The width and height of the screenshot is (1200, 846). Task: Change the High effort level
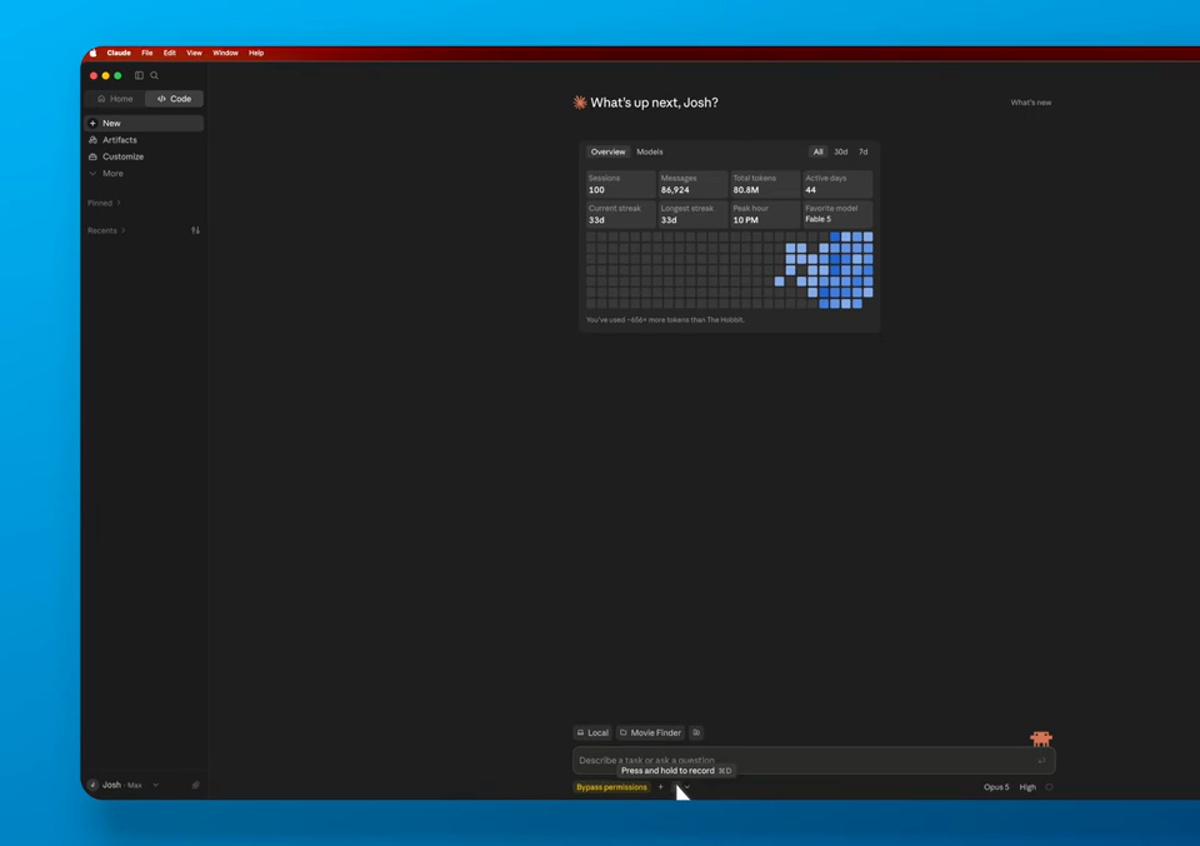click(x=1027, y=787)
